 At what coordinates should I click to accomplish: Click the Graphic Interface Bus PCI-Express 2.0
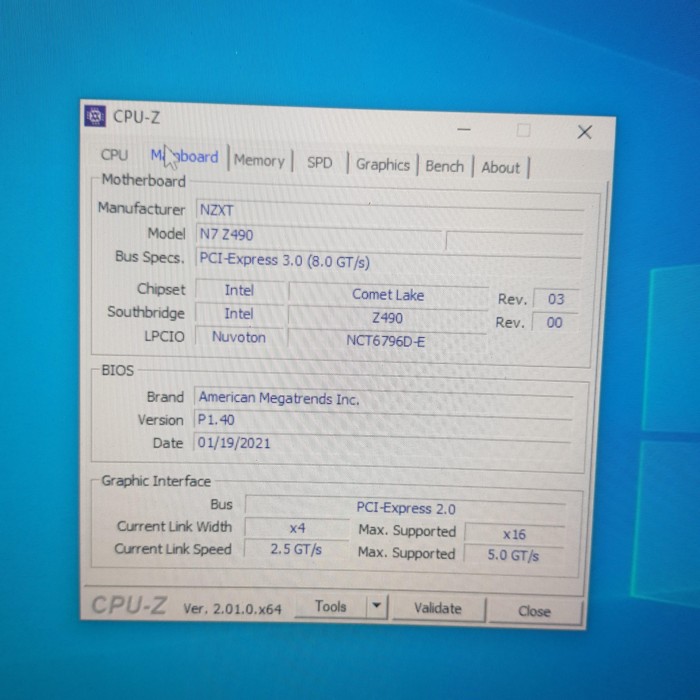pos(405,508)
